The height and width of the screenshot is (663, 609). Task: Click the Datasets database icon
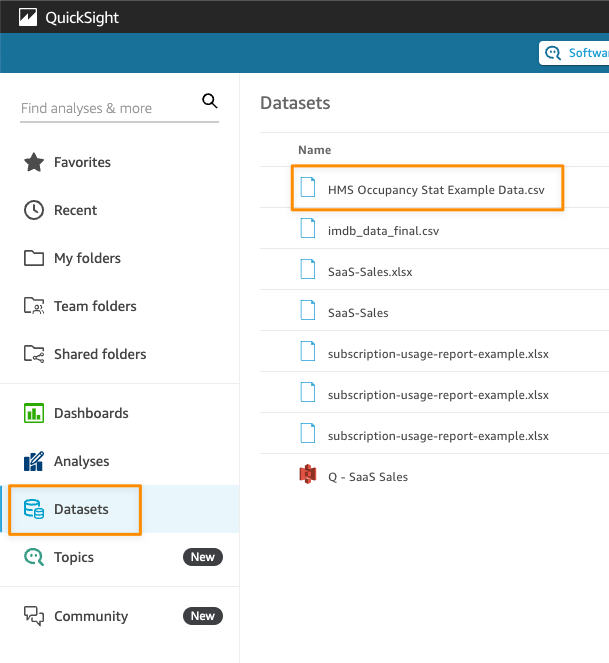point(34,509)
